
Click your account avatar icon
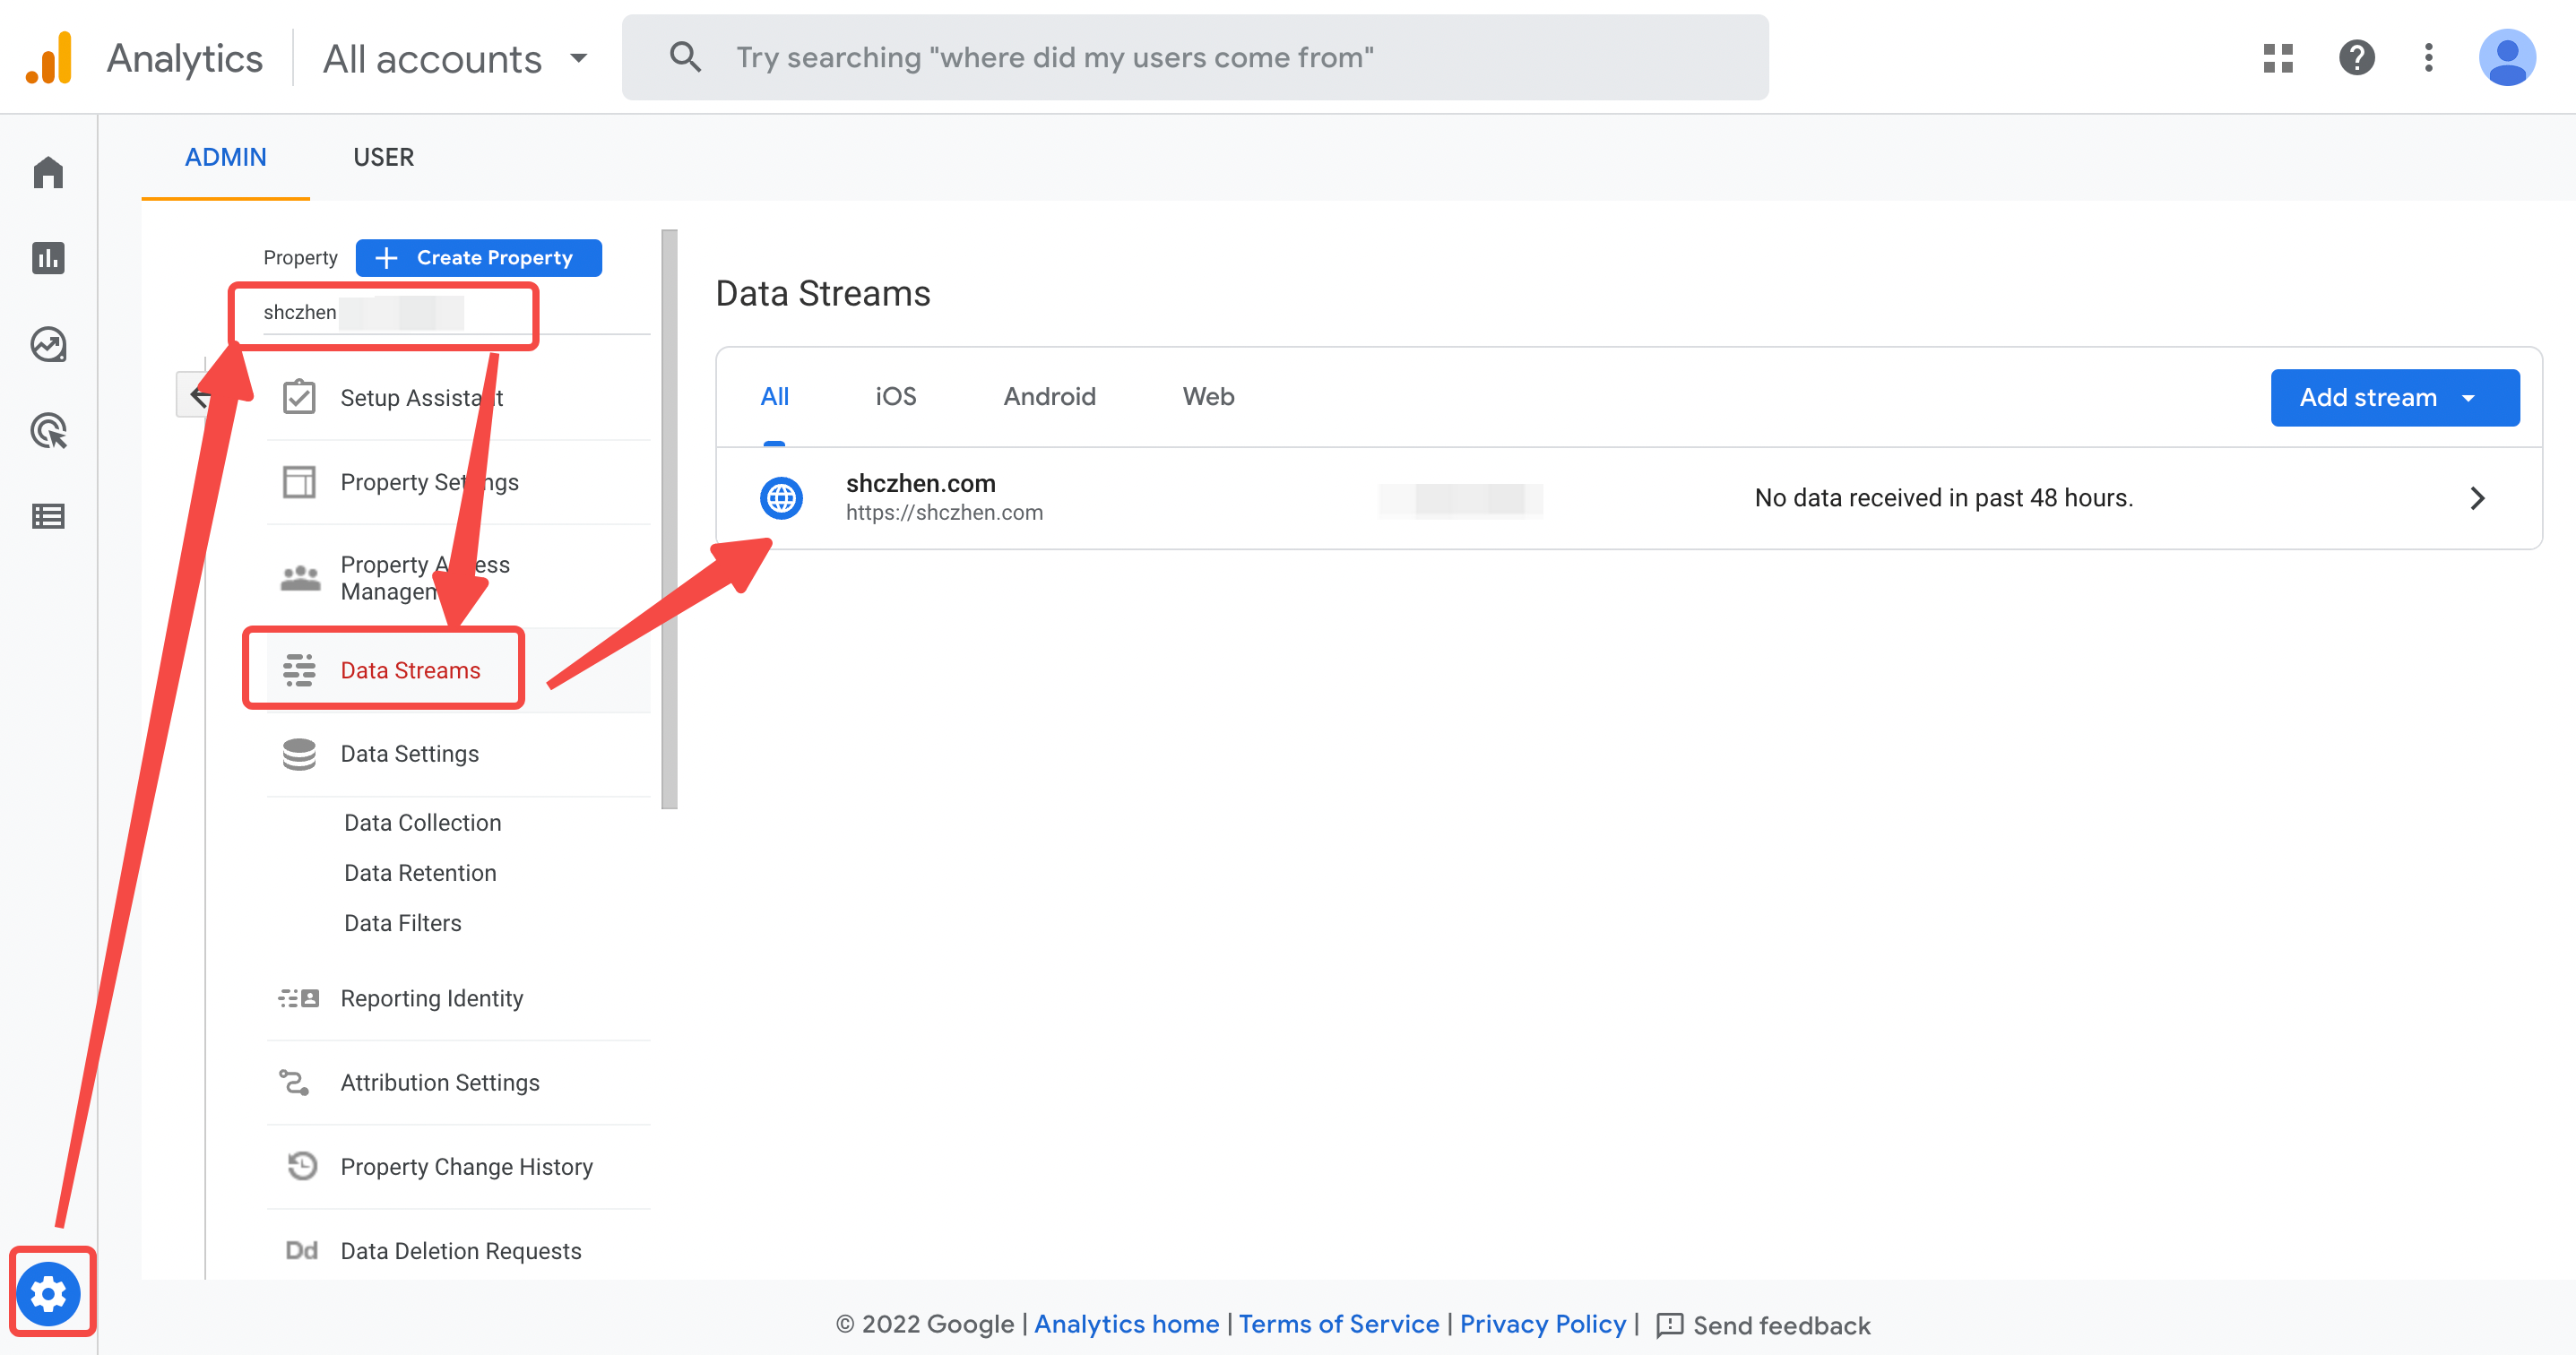pos(2508,58)
